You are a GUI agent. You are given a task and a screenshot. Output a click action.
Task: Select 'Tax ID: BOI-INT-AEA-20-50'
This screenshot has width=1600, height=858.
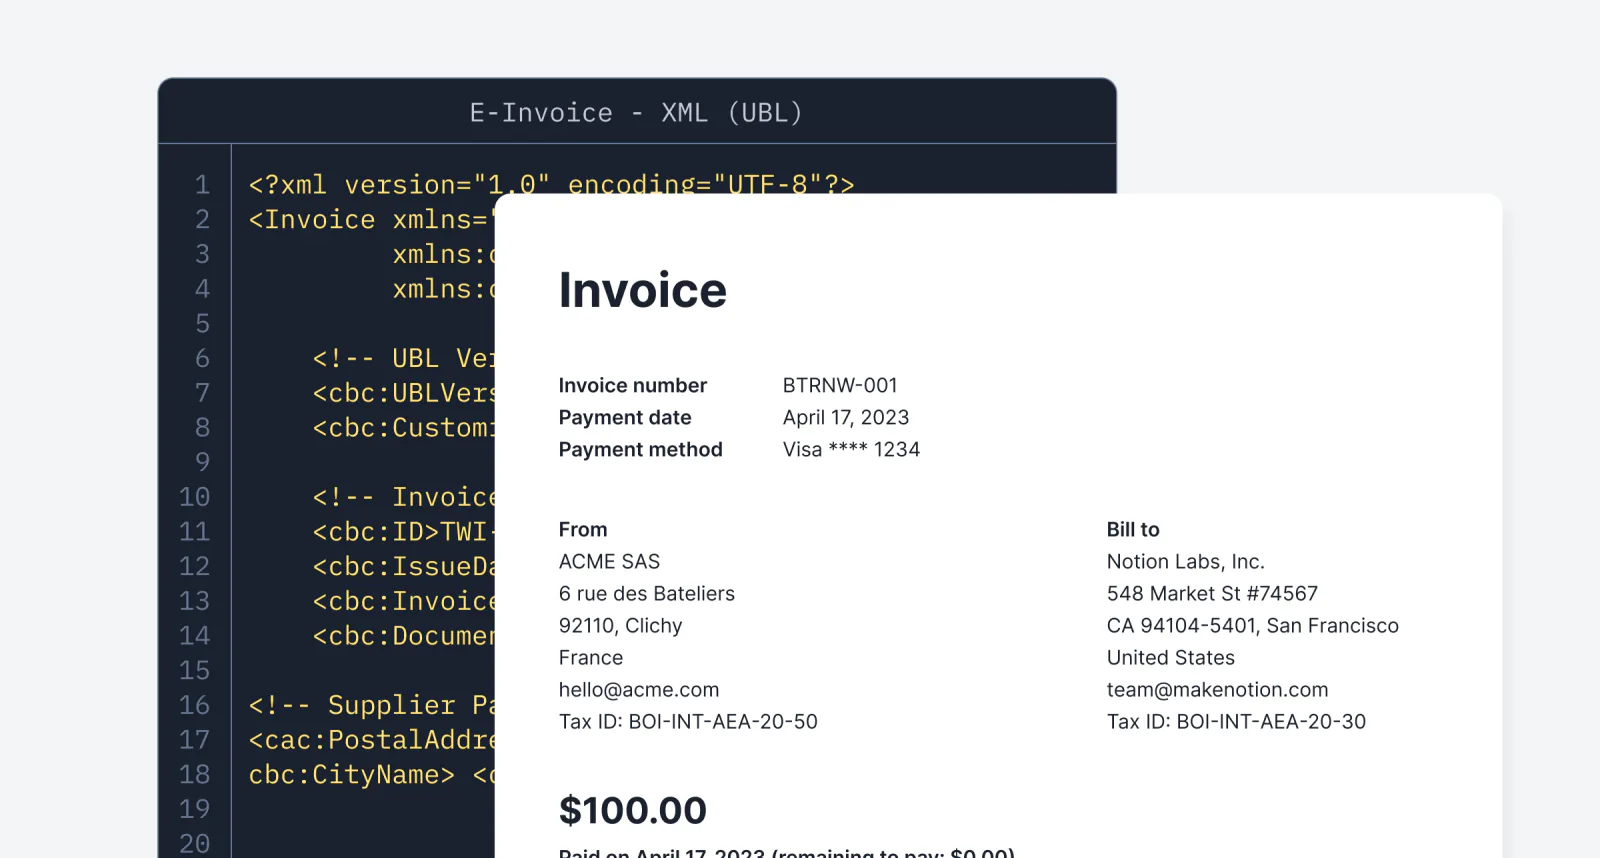coord(688,722)
